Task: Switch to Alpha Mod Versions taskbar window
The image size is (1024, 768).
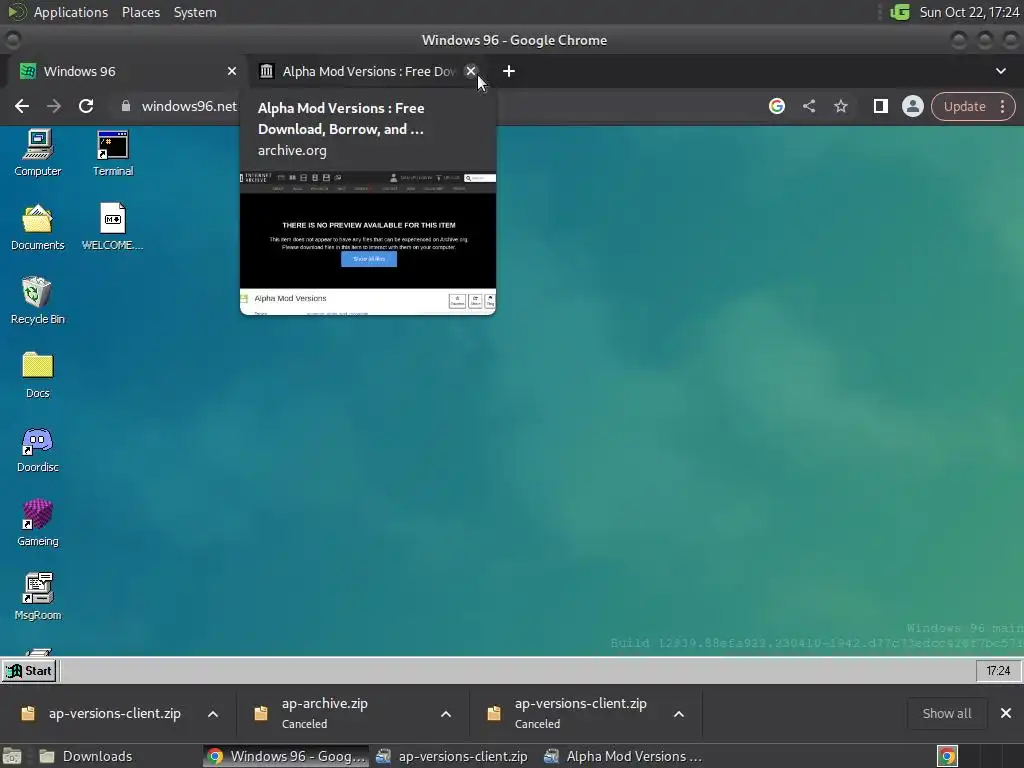Action: click(624, 756)
